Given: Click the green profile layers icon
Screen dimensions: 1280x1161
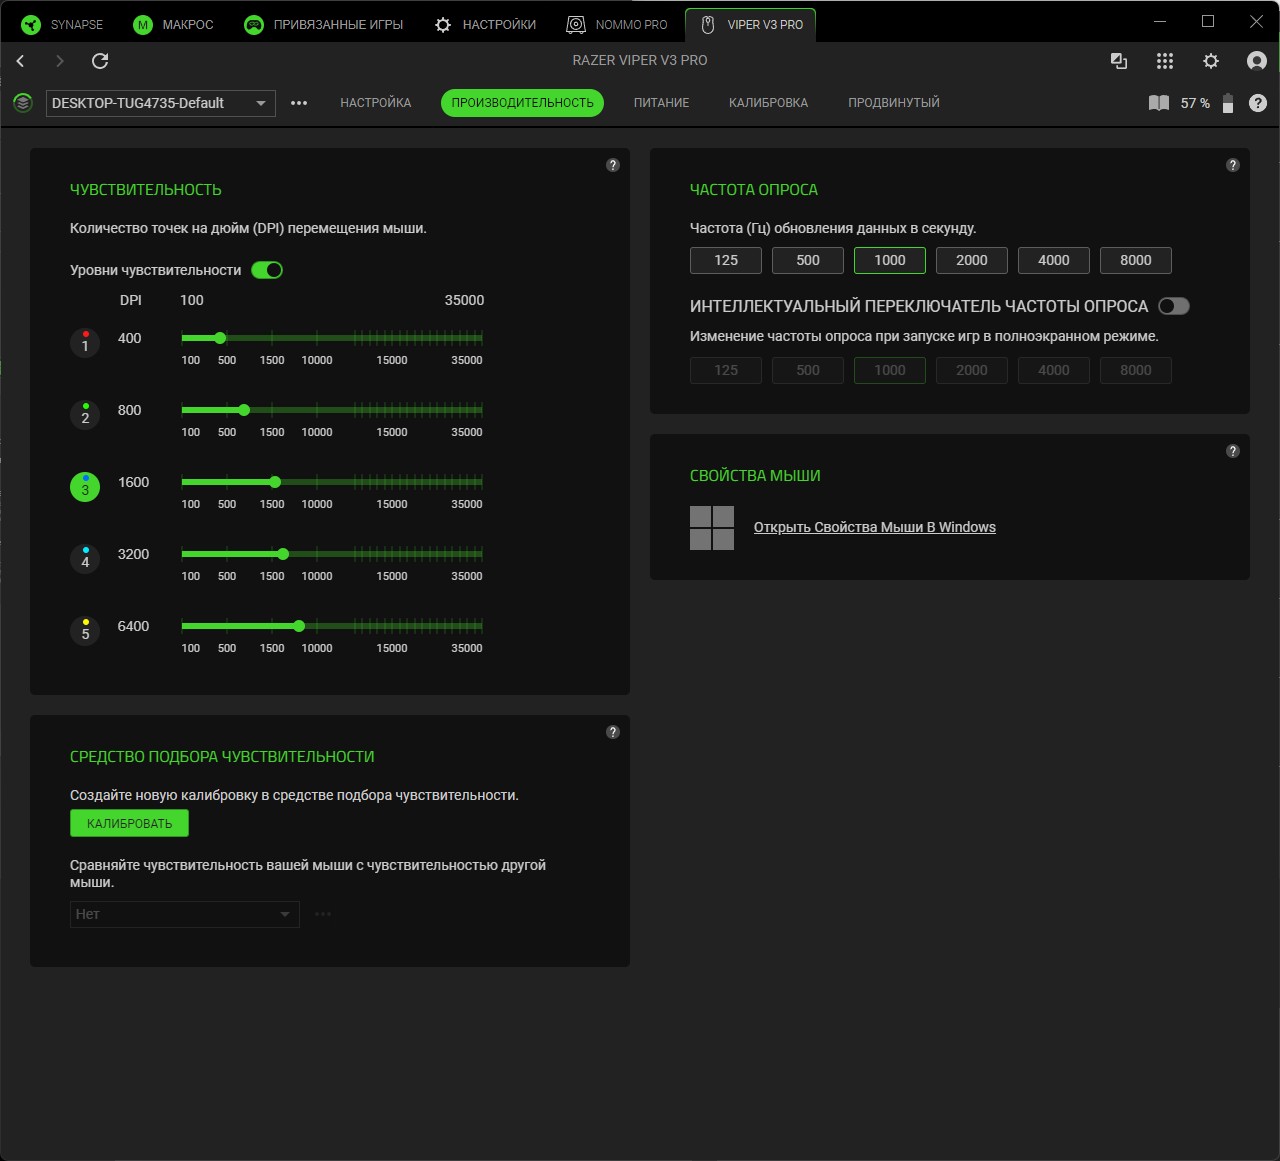Looking at the screenshot, I should point(22,103).
